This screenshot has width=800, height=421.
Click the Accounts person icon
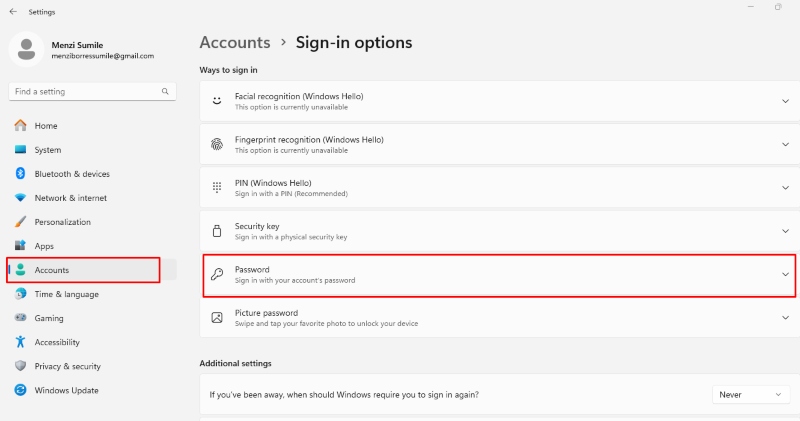pyautogui.click(x=20, y=270)
